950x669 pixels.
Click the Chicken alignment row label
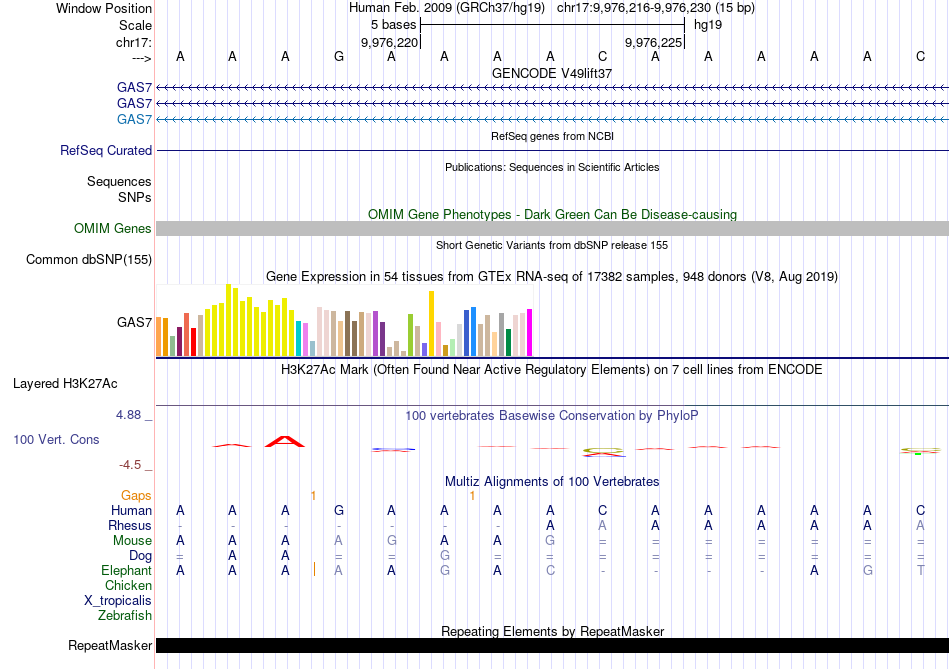[x=128, y=585]
